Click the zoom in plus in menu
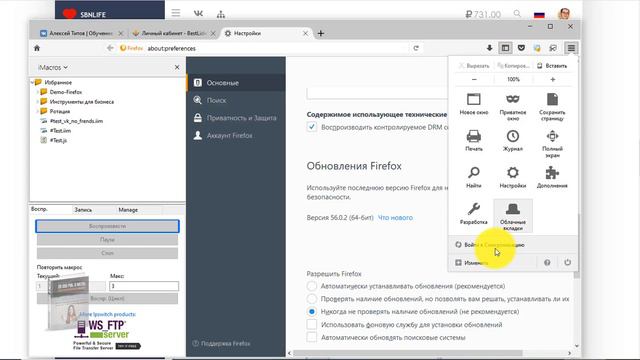The height and width of the screenshot is (360, 640). pos(553,79)
